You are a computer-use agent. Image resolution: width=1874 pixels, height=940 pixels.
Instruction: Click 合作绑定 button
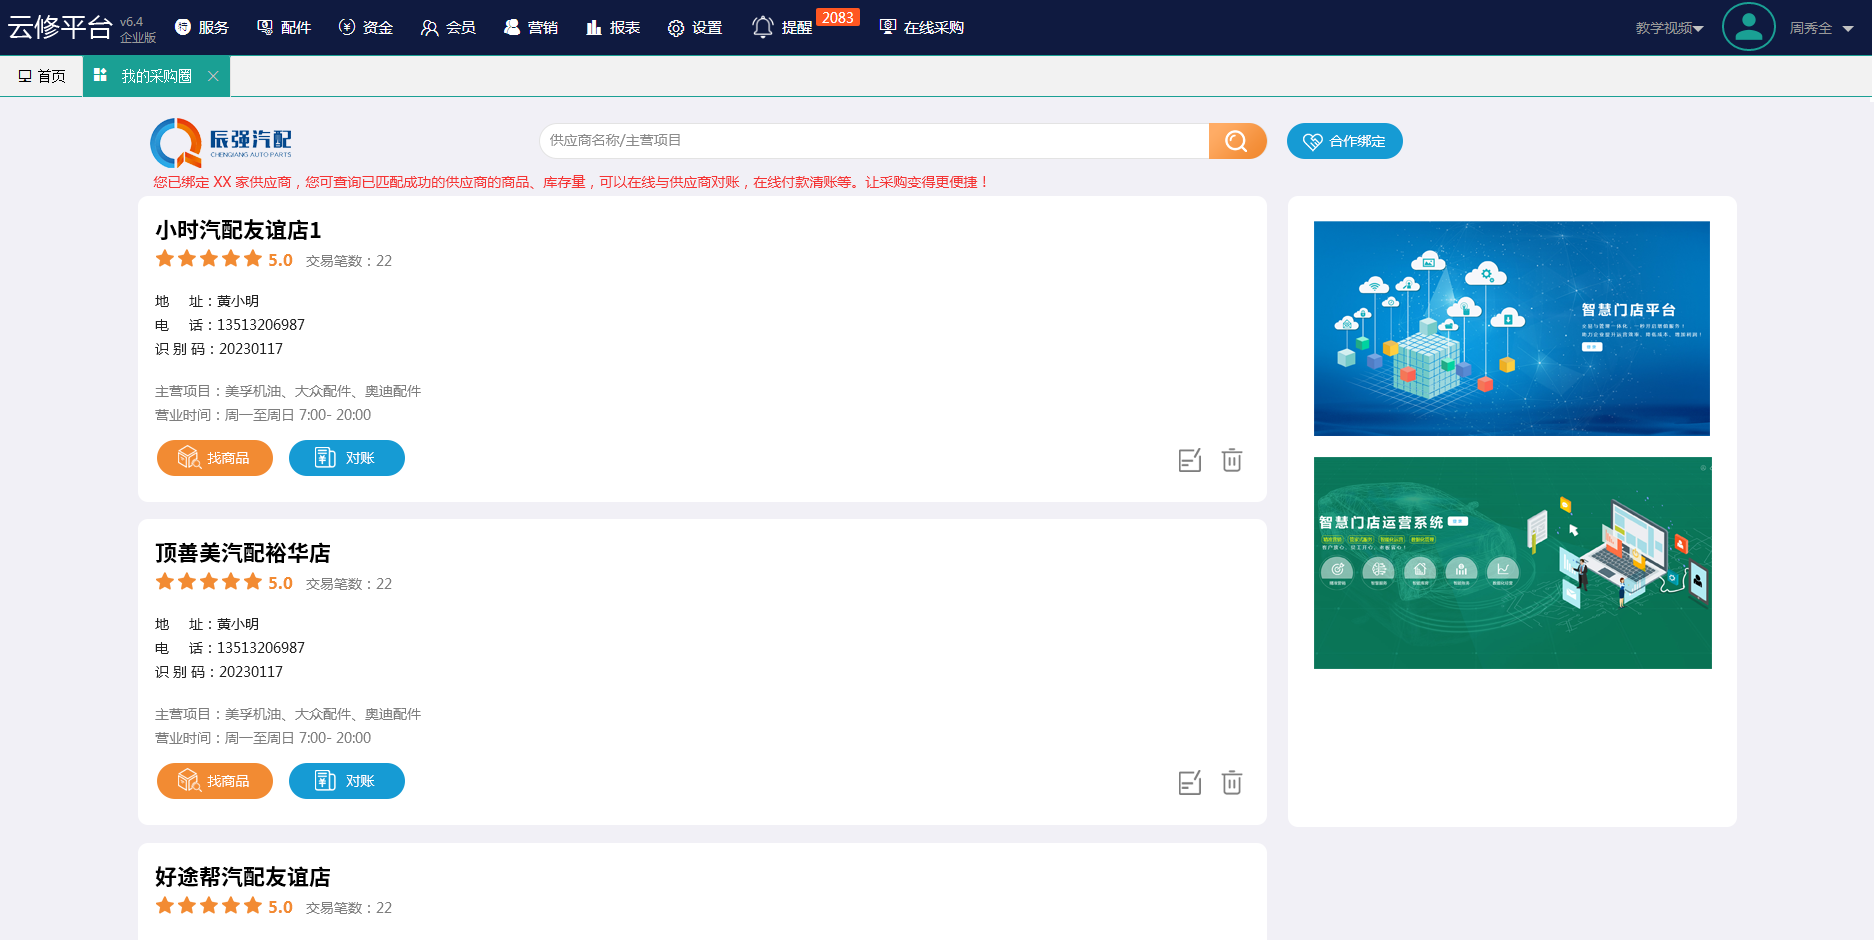(x=1344, y=141)
